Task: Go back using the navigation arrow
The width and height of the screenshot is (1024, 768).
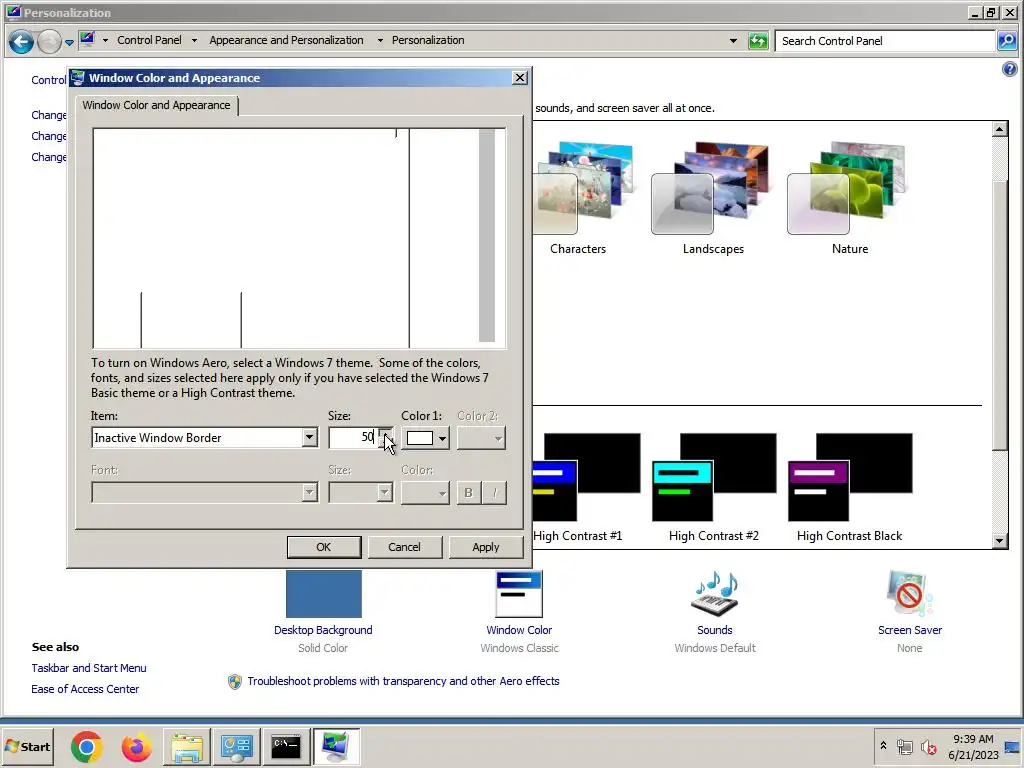Action: point(21,42)
